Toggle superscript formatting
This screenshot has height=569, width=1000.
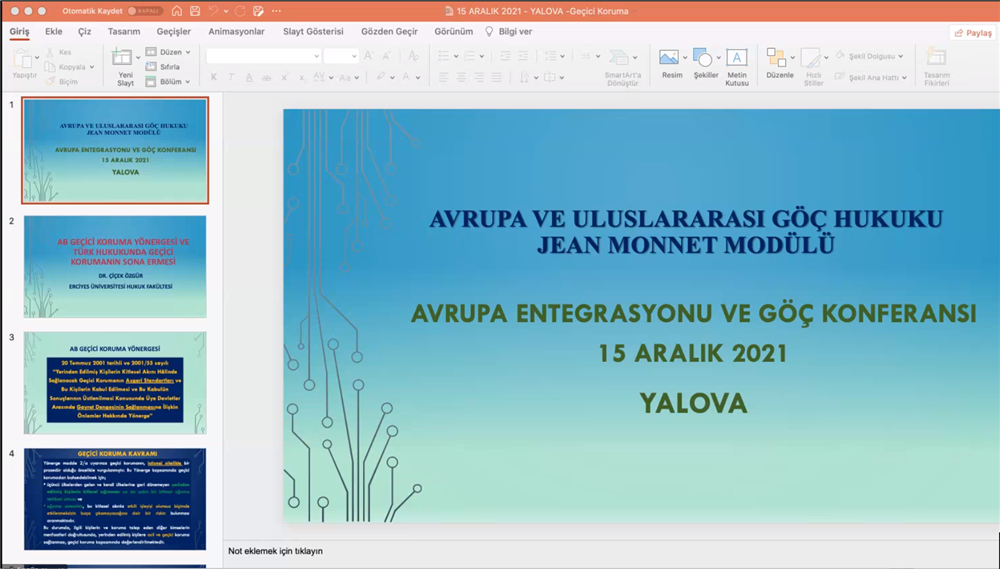coord(284,77)
